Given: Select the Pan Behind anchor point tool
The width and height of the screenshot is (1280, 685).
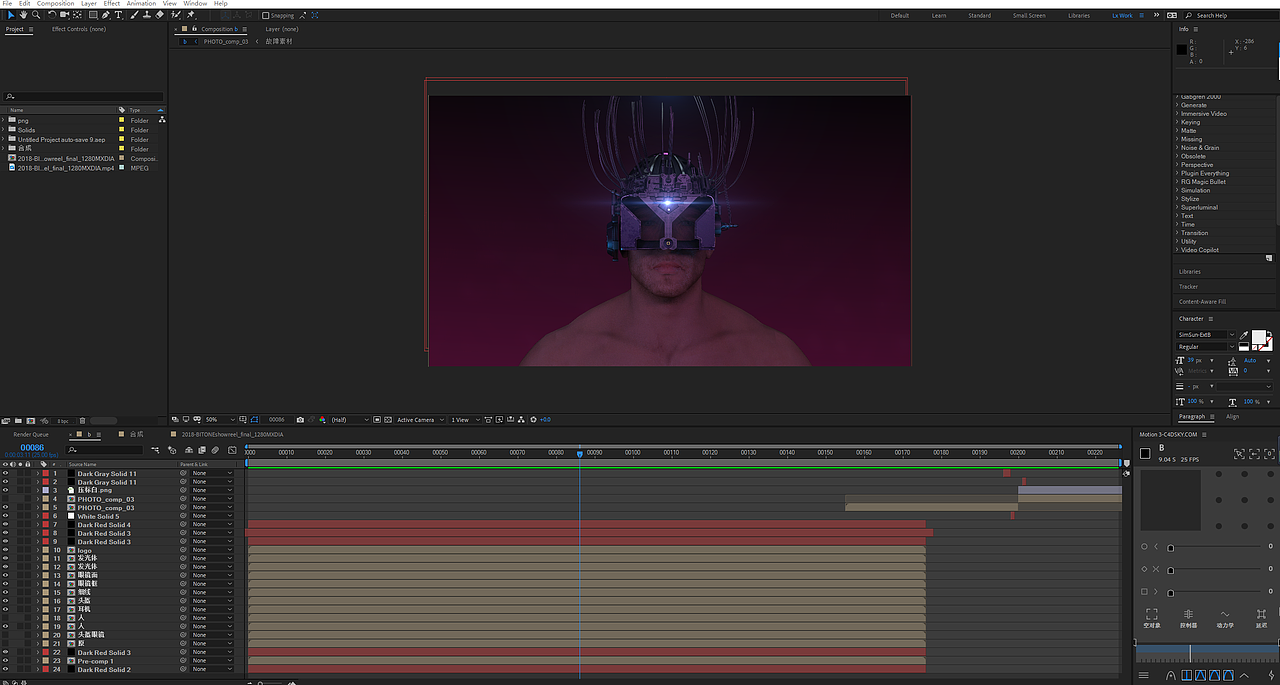Looking at the screenshot, I should pyautogui.click(x=77, y=15).
